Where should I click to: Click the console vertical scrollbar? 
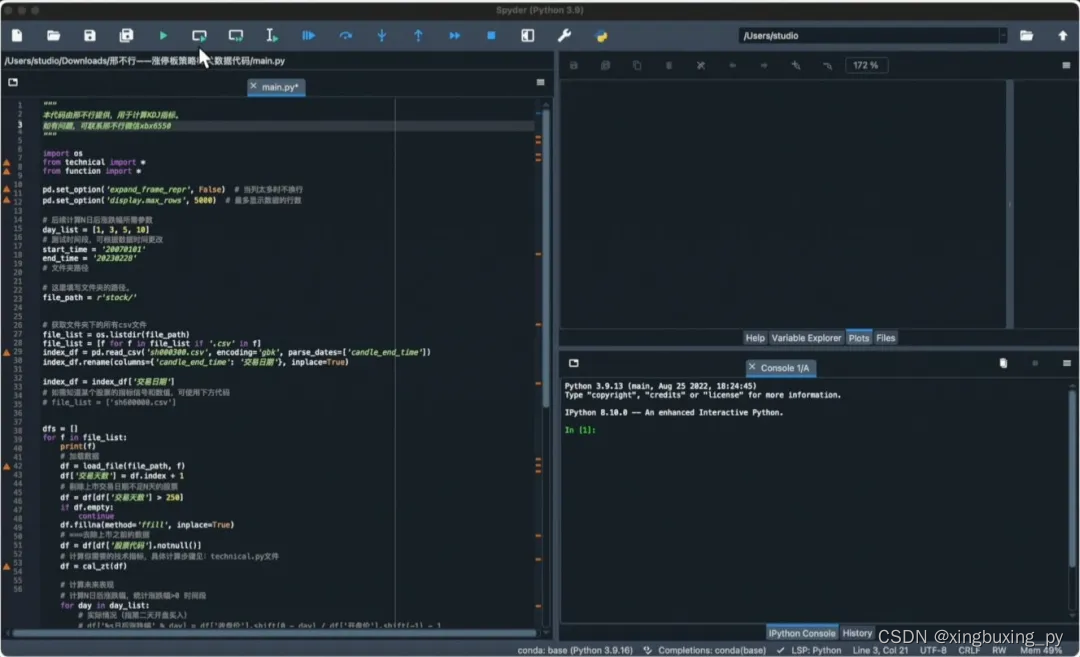click(x=1072, y=479)
